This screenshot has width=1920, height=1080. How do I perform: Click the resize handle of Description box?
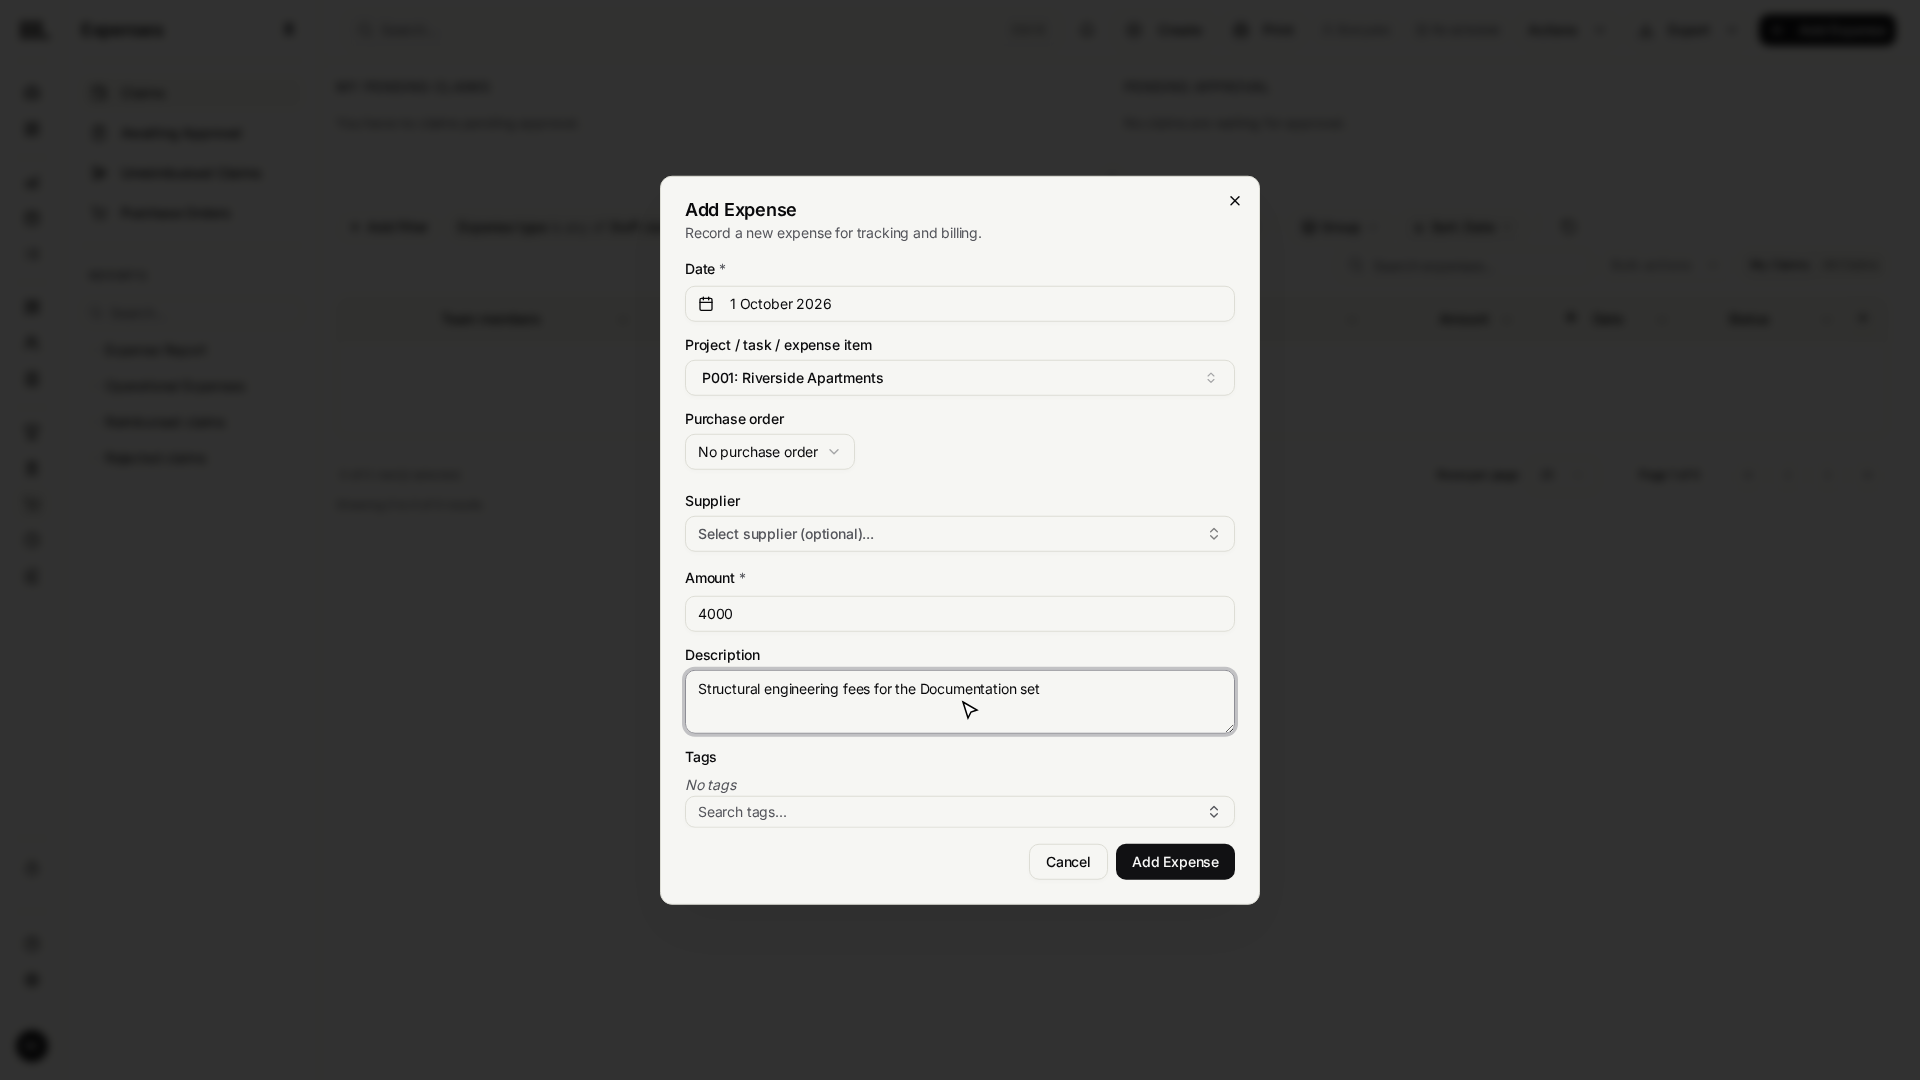coord(1229,728)
